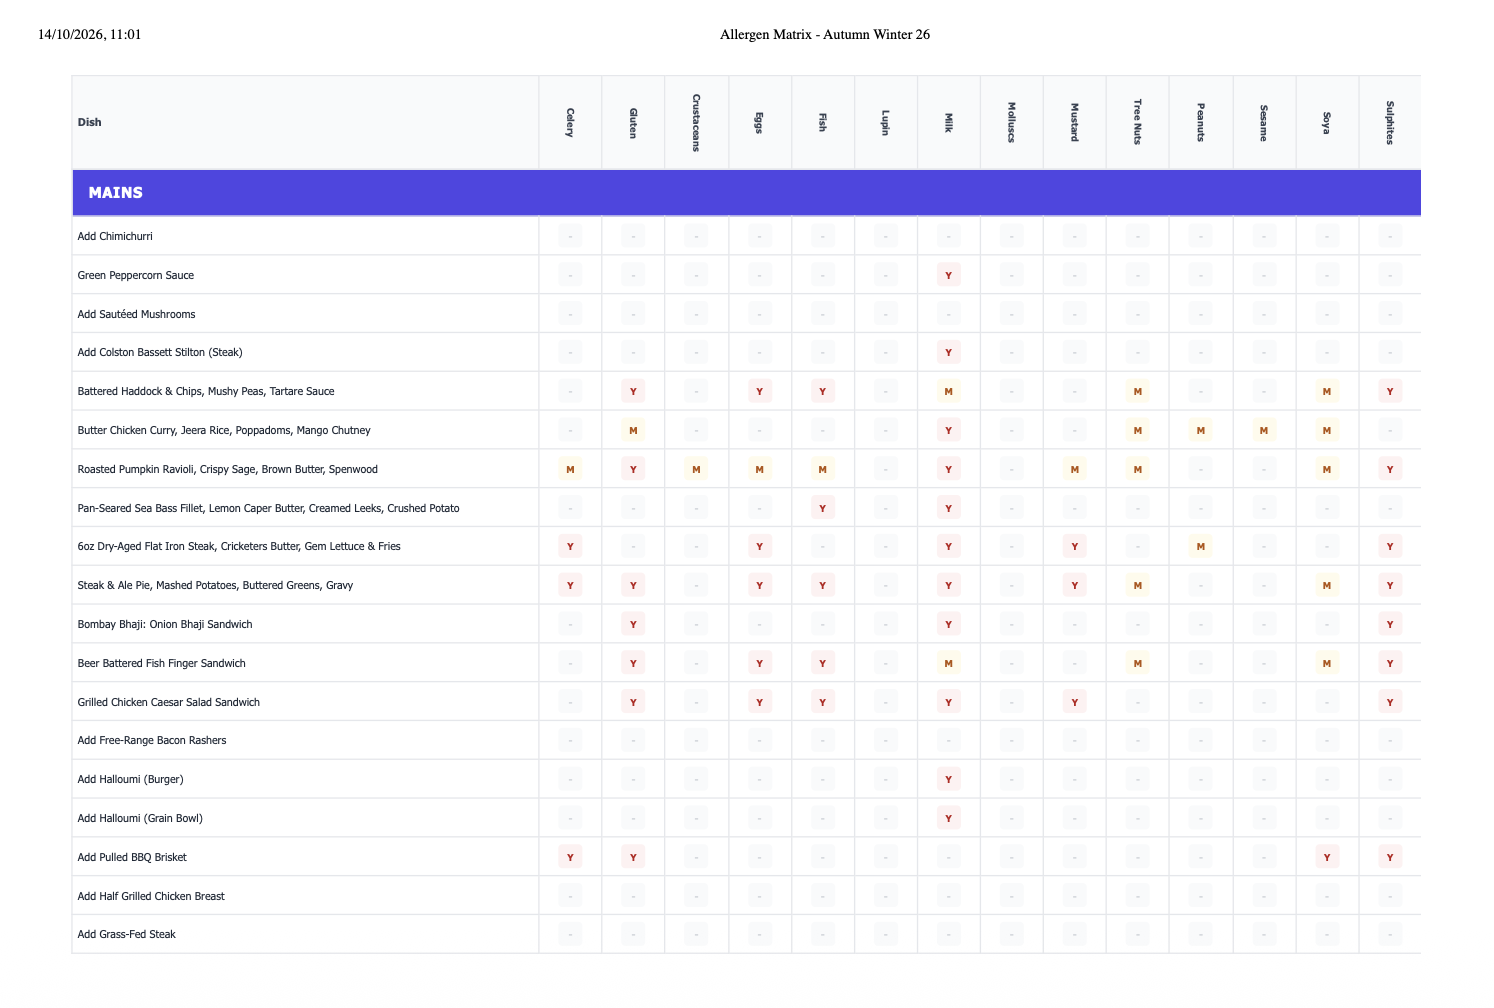
Task: Click the Peanuts M for Flat Iron Steak
Action: [x=1200, y=546]
